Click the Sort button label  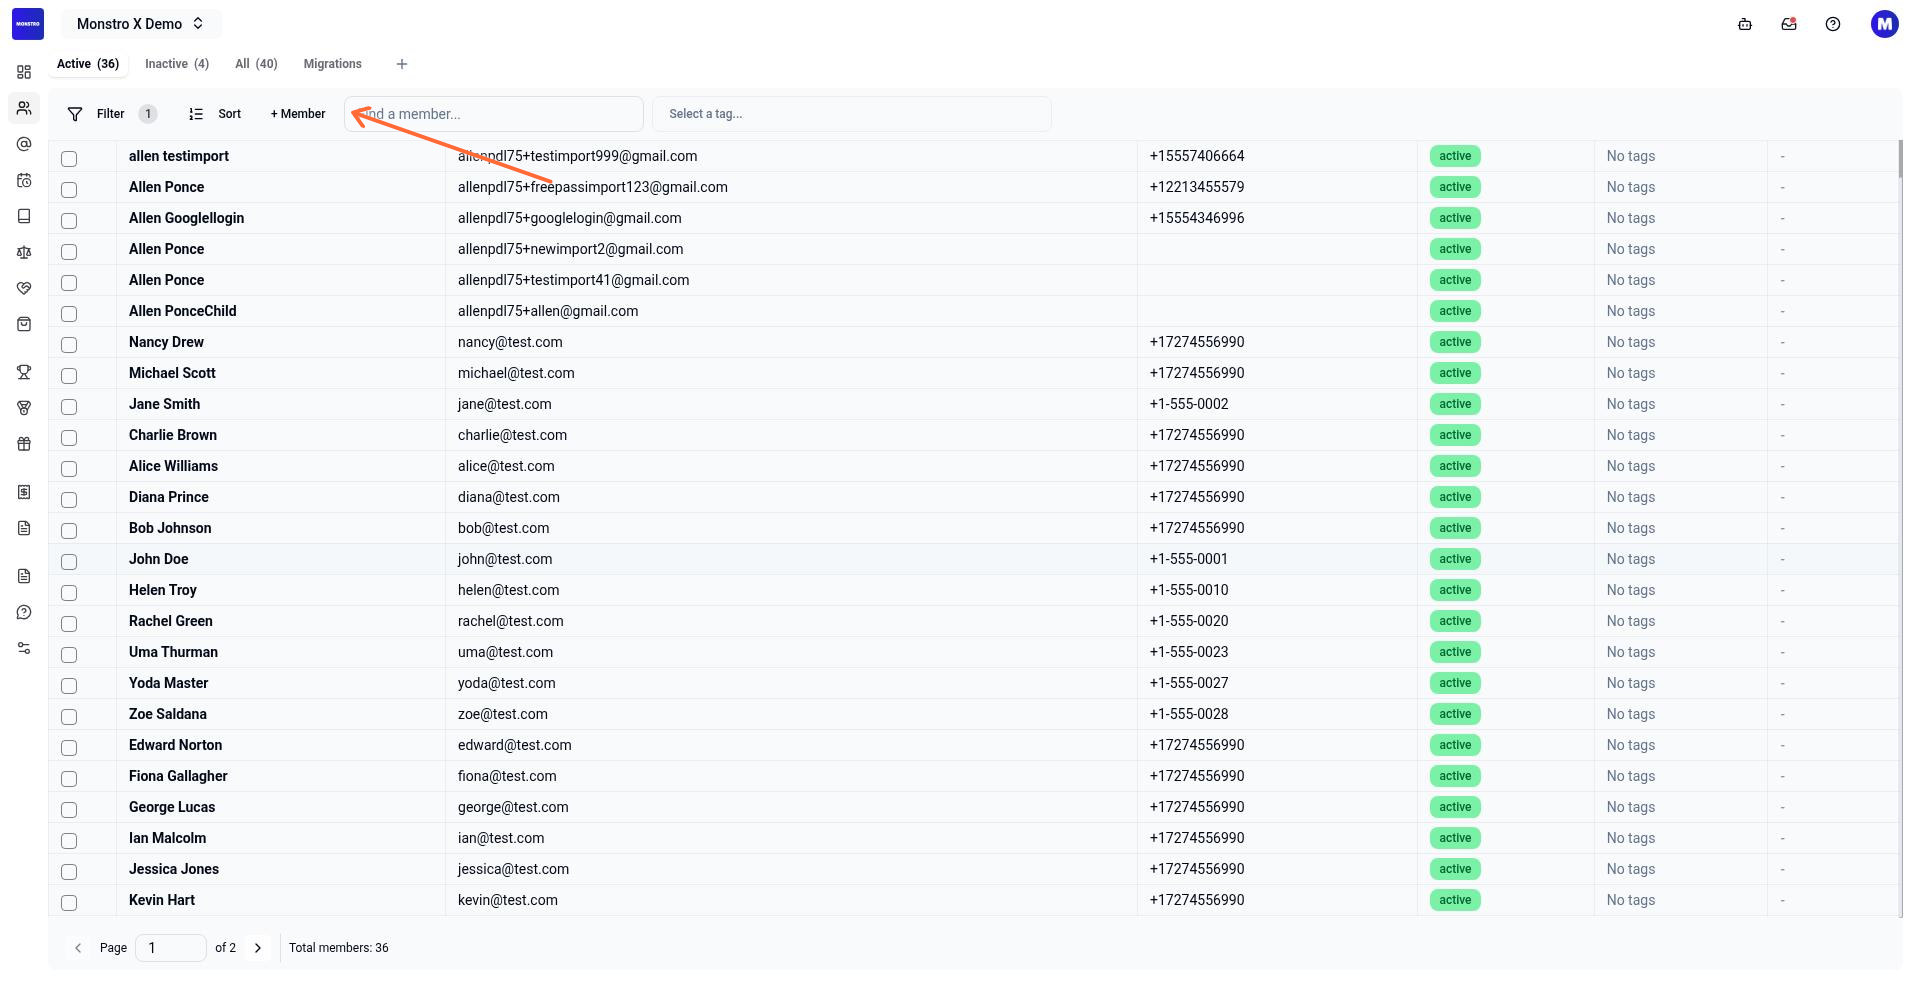coord(230,114)
